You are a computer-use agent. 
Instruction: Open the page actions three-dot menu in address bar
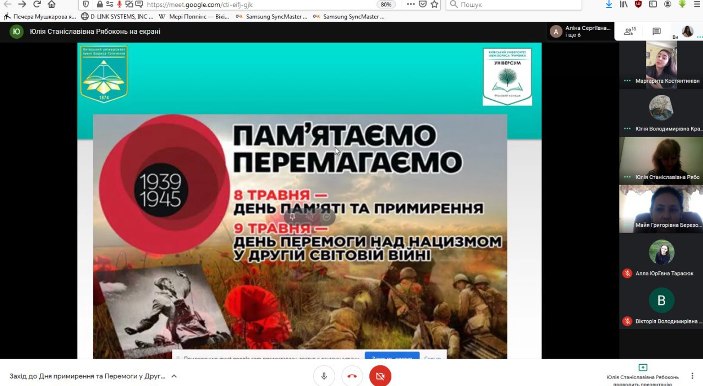coord(411,4)
